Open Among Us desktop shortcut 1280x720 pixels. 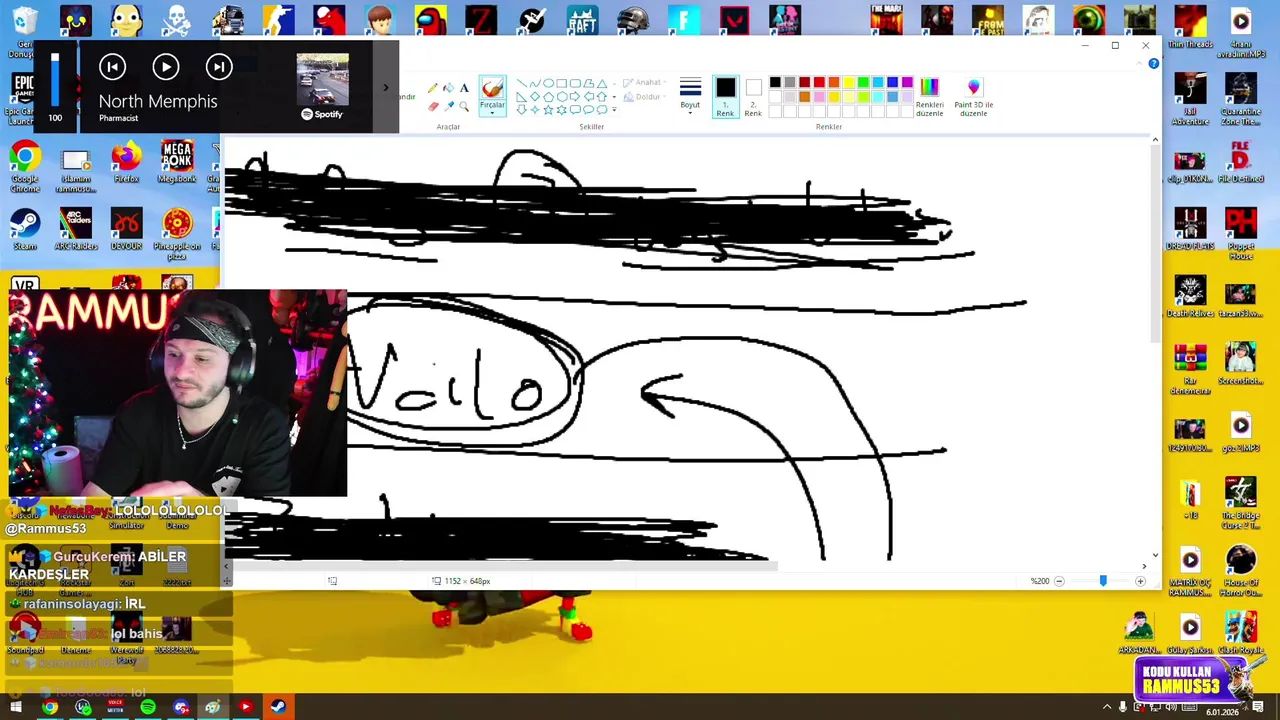(431, 20)
